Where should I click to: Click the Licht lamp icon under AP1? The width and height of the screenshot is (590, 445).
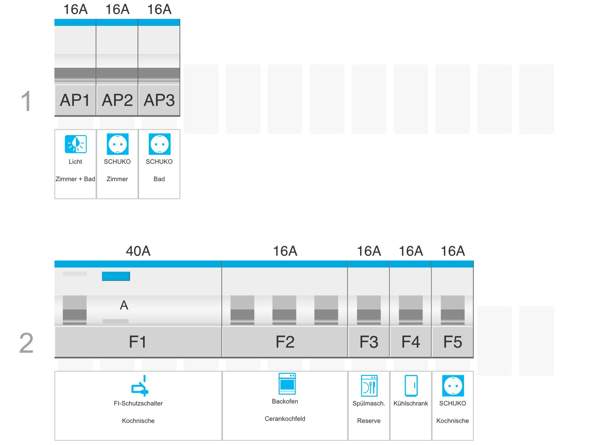[76, 144]
